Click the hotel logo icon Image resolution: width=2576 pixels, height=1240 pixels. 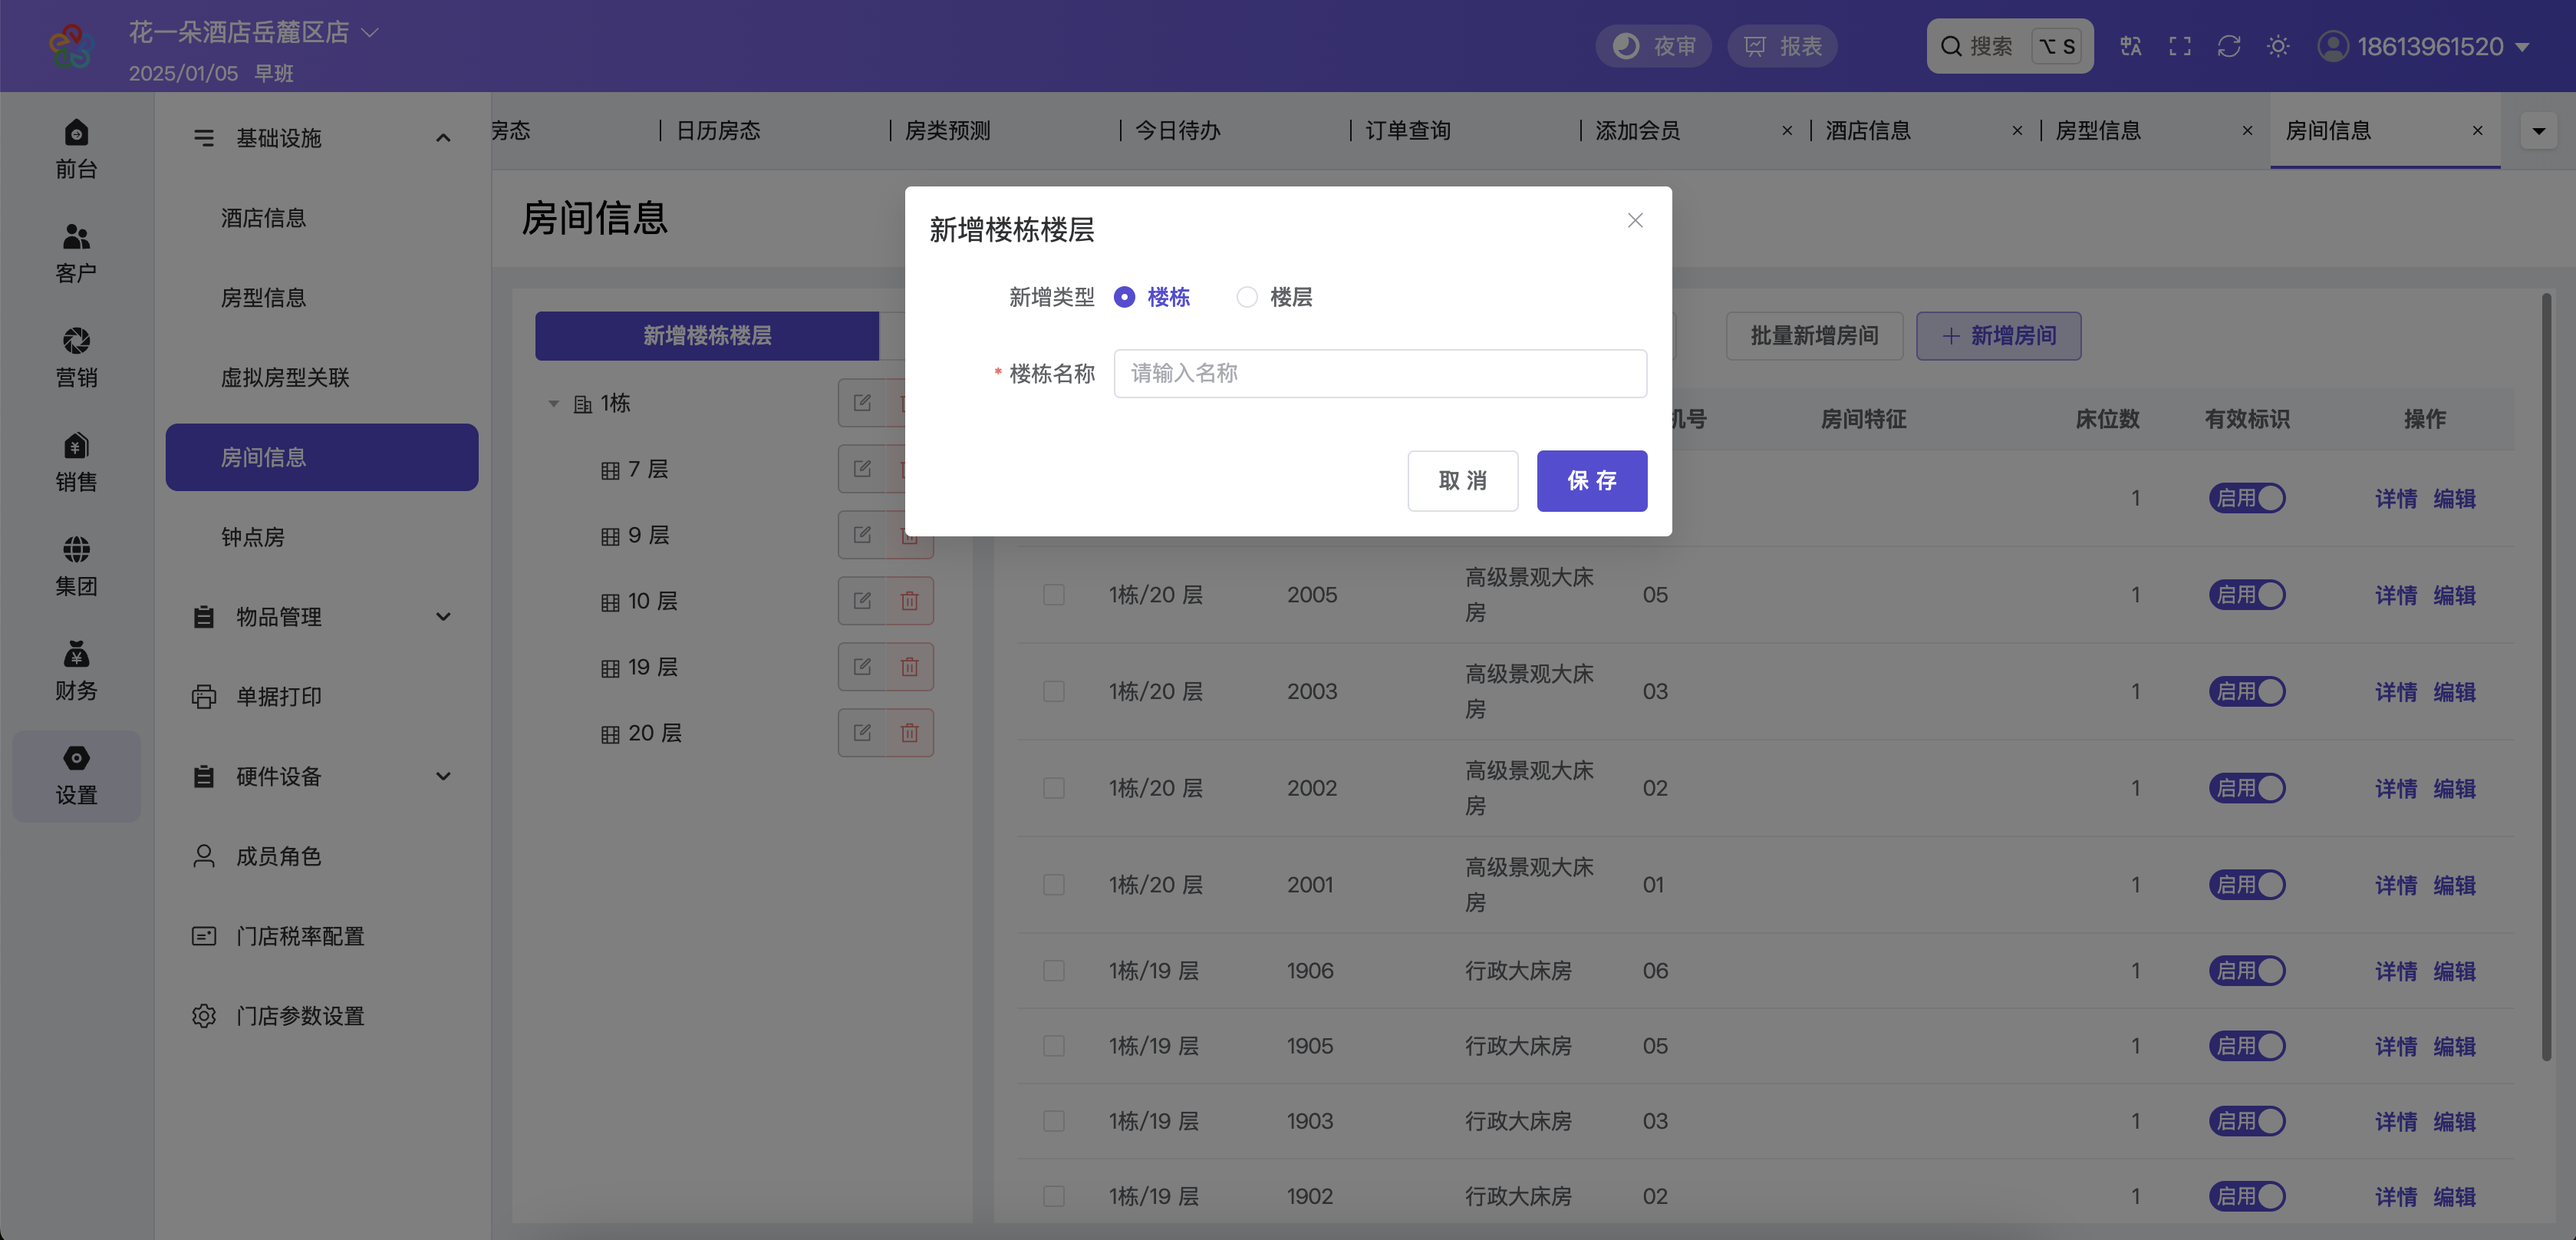click(72, 46)
